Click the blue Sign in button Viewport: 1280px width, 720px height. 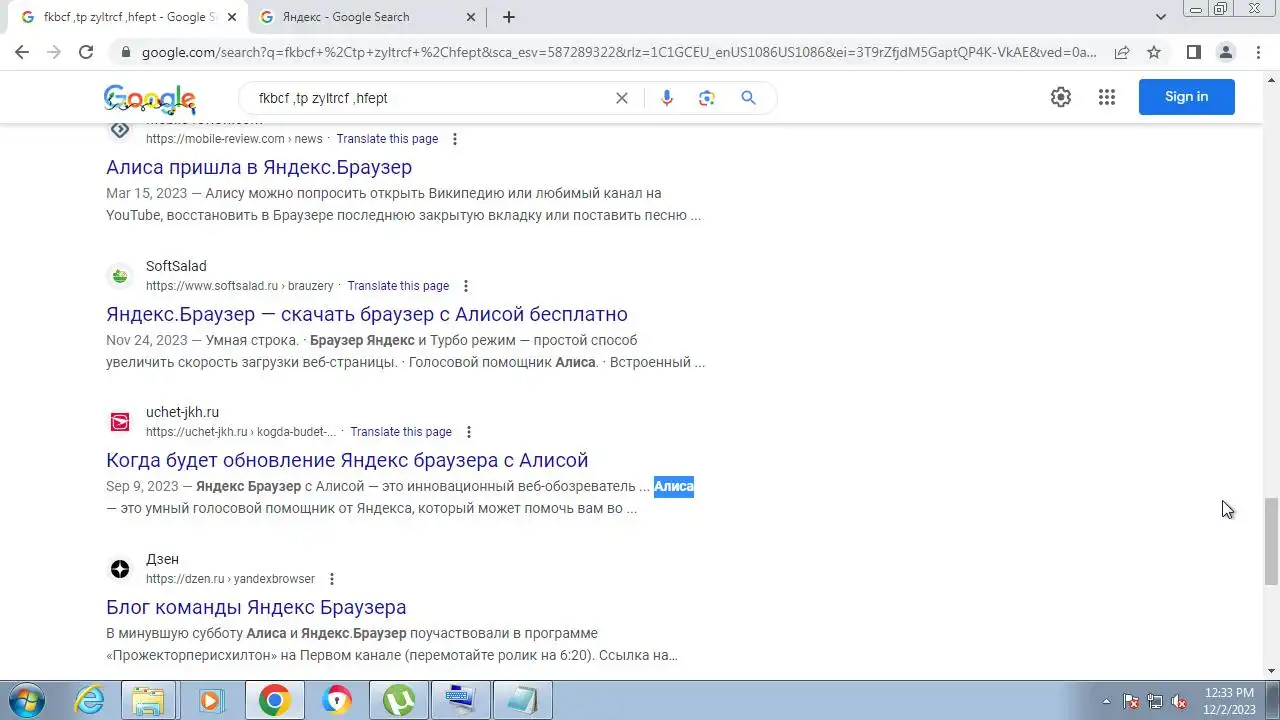pos(1187,97)
